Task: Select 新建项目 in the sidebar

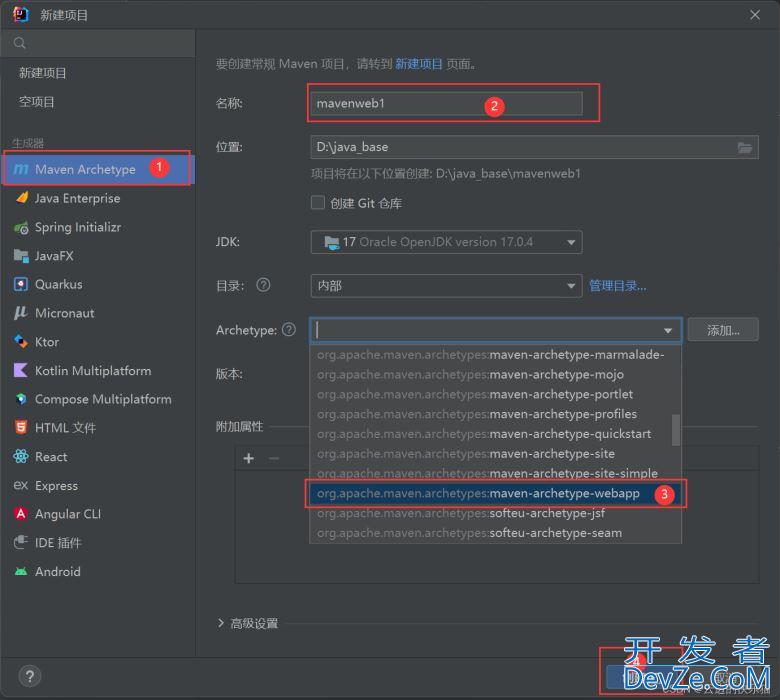Action: tap(43, 73)
